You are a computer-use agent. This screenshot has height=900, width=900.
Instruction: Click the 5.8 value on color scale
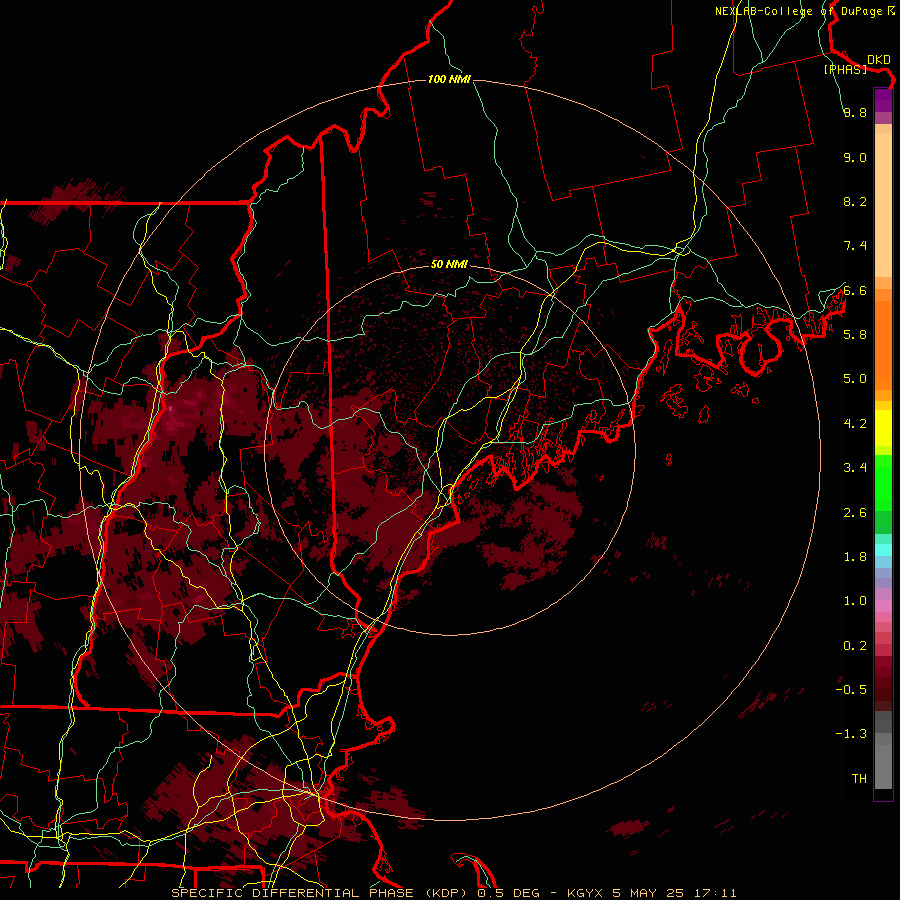[x=855, y=335]
